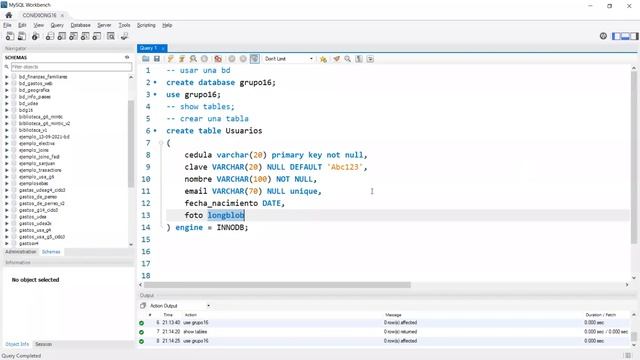Viewport: 640px width, 360px height.
Task: Create a new stored procedure icon
Action: [x=85, y=36]
